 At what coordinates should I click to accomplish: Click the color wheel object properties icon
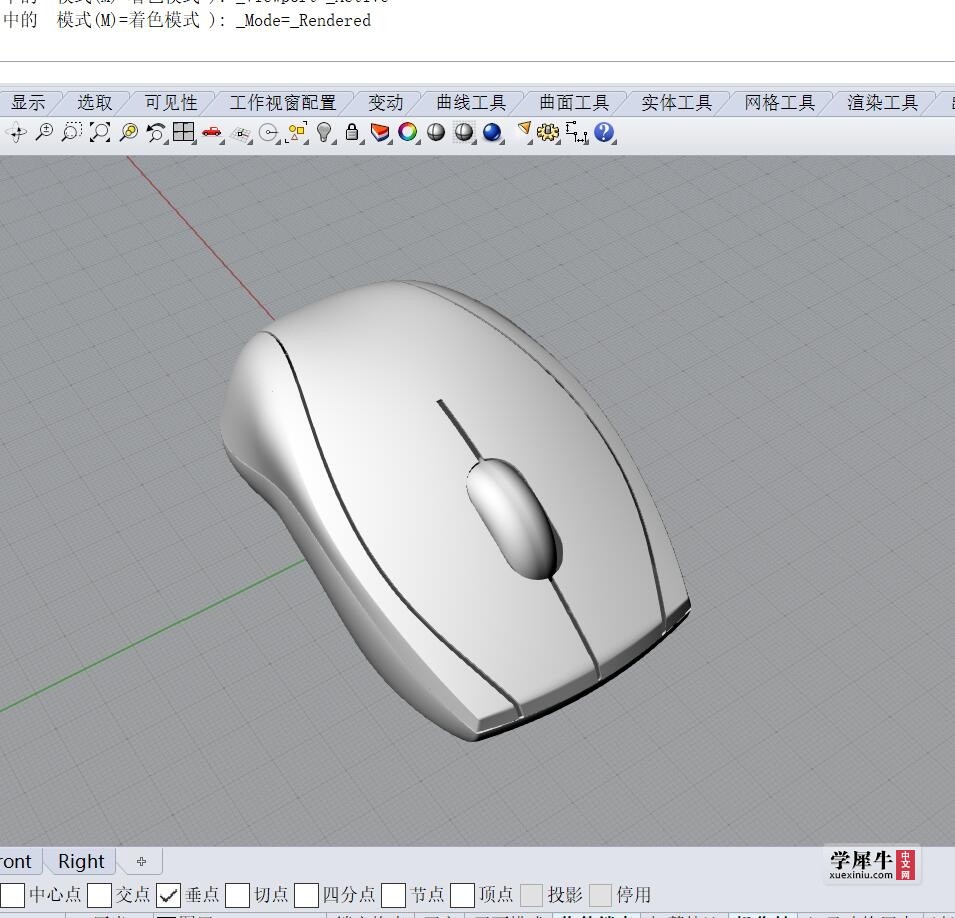pyautogui.click(x=407, y=132)
